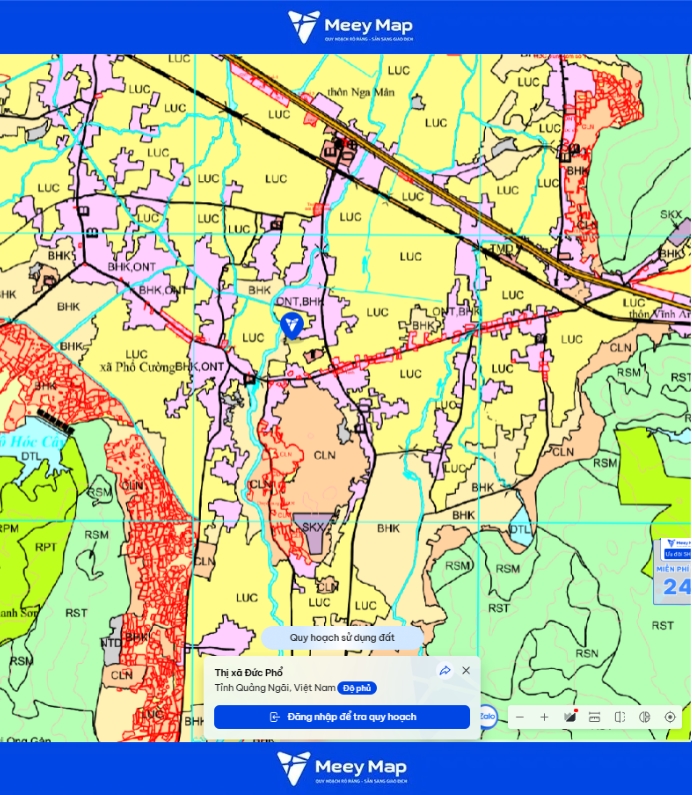Click the Meey Map logo in bottom banner
Screen dimensions: 692x795
click(342, 768)
